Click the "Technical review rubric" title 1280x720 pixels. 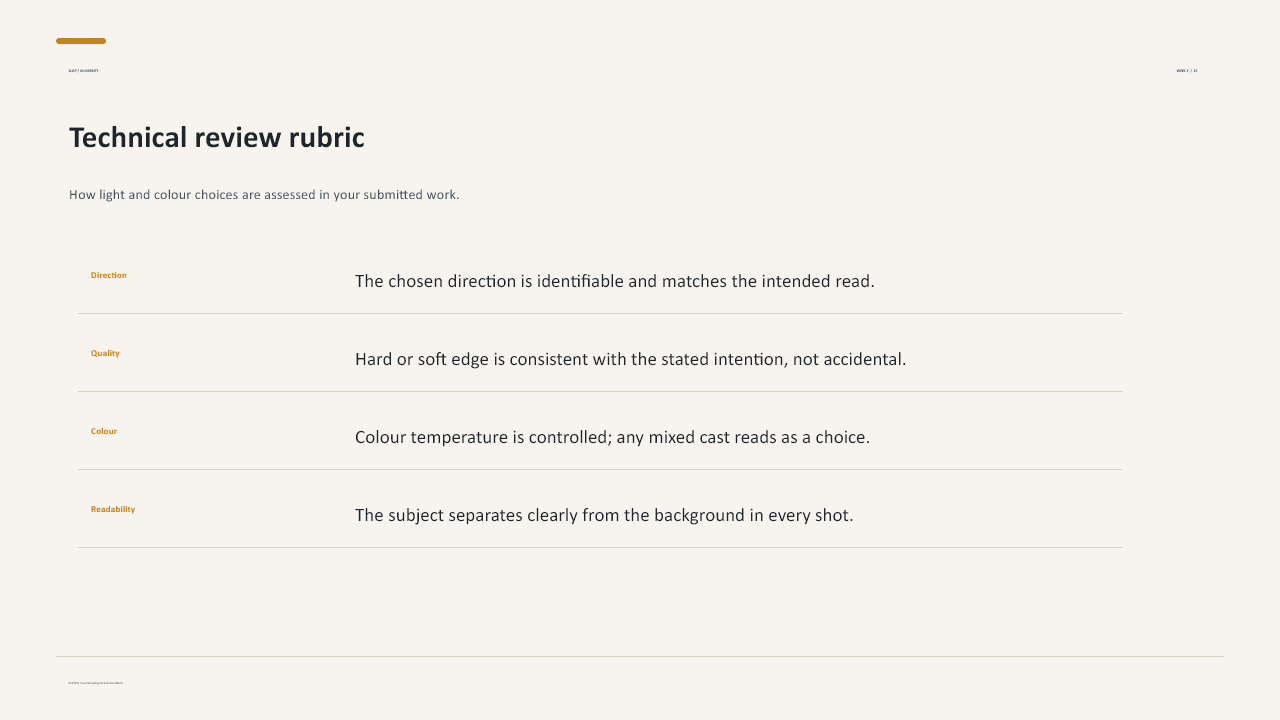click(x=216, y=138)
